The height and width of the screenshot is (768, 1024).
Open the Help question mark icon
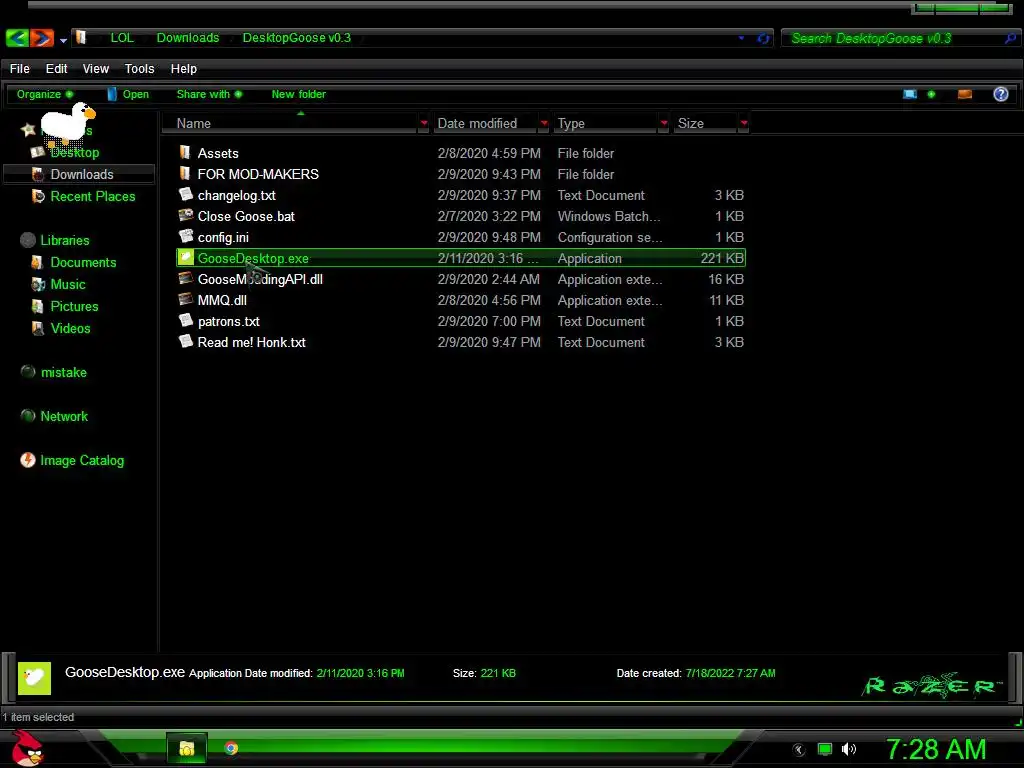(1000, 95)
